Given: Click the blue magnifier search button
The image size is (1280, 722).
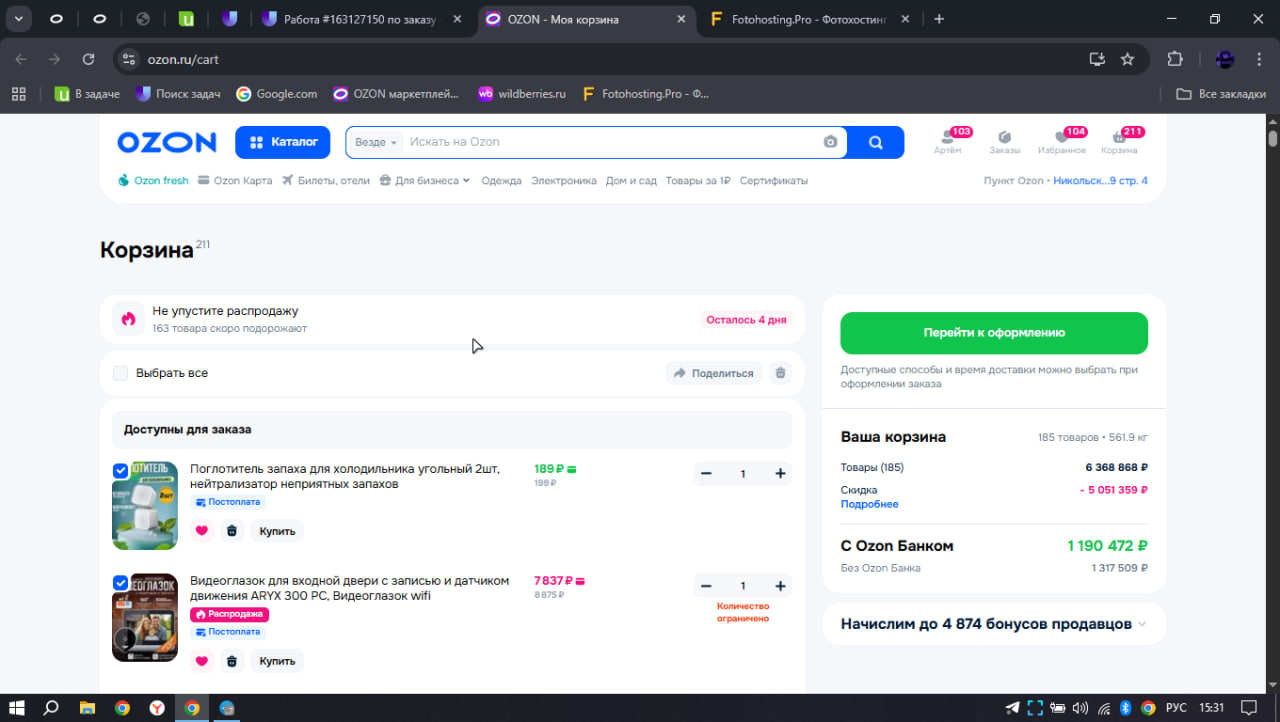Looking at the screenshot, I should [875, 142].
